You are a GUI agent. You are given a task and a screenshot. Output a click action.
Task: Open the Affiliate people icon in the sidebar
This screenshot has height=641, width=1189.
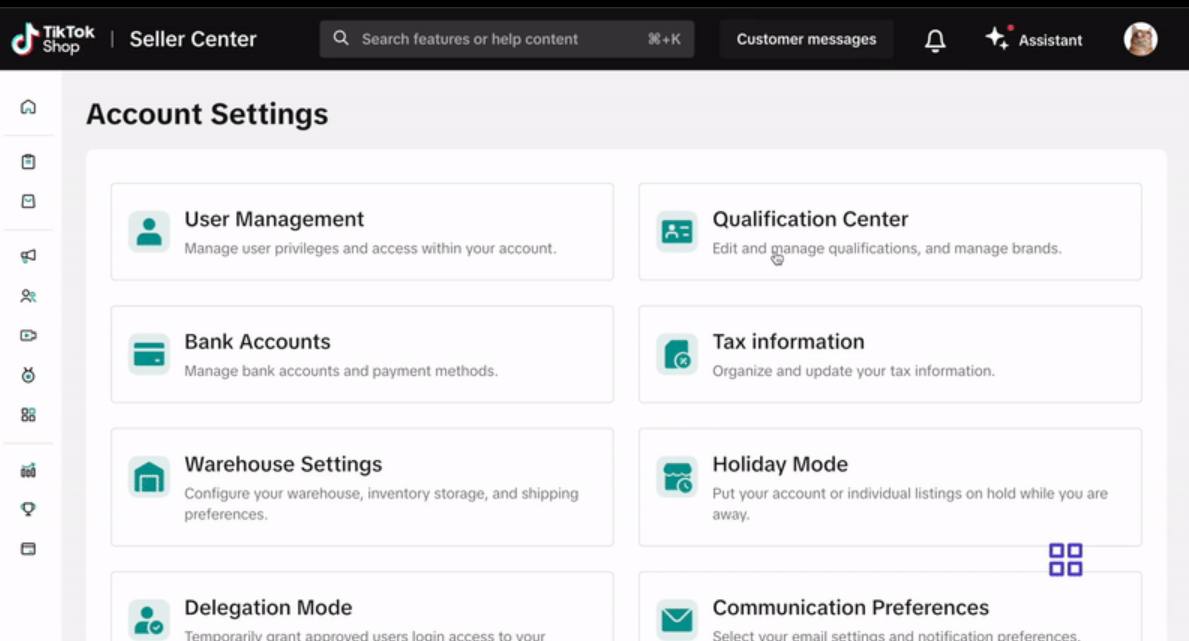(28, 296)
